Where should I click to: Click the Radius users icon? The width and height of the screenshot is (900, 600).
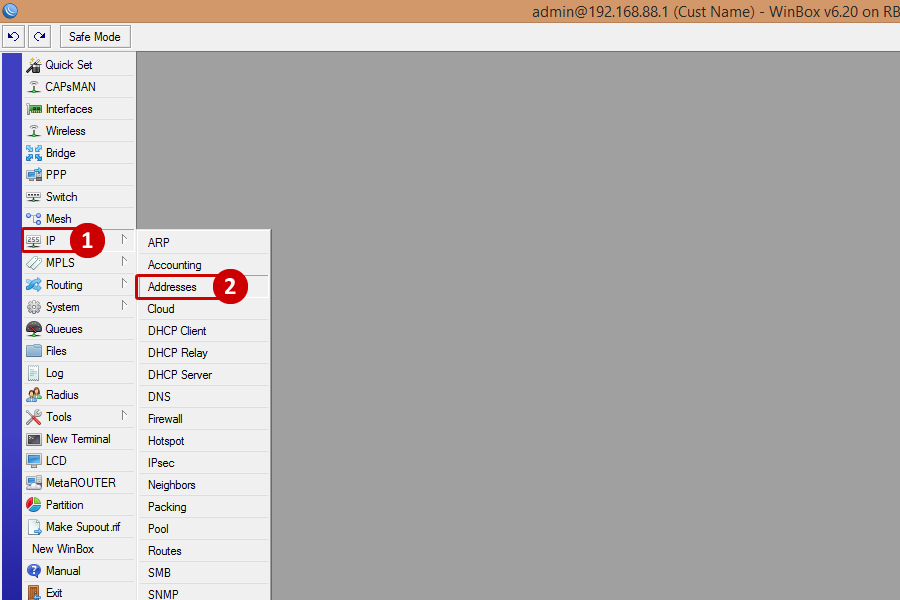tap(34, 395)
